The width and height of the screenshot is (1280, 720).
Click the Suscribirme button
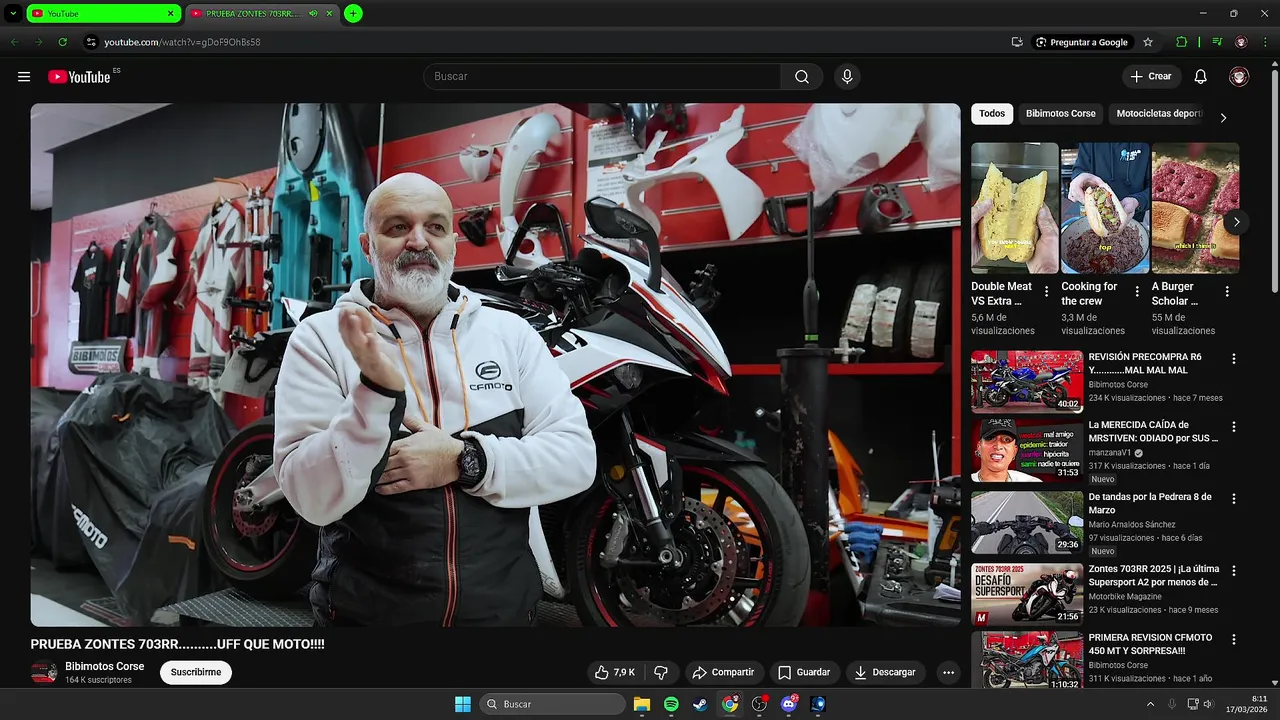tap(196, 673)
